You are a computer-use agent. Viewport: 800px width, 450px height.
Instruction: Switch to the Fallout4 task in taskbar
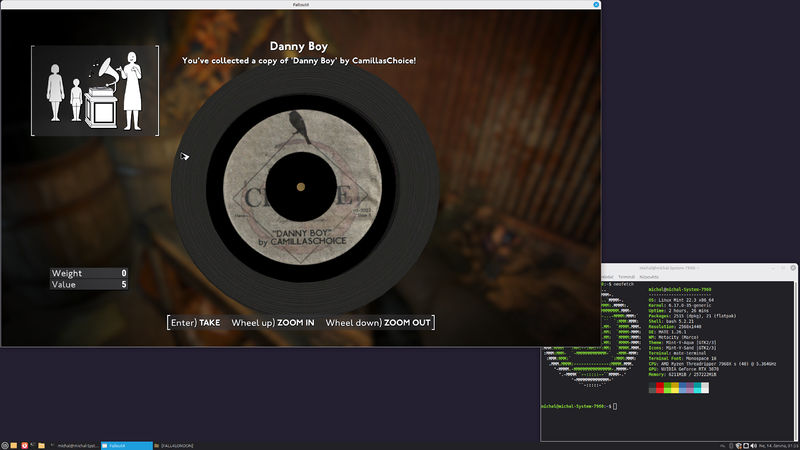pyautogui.click(x=127, y=445)
